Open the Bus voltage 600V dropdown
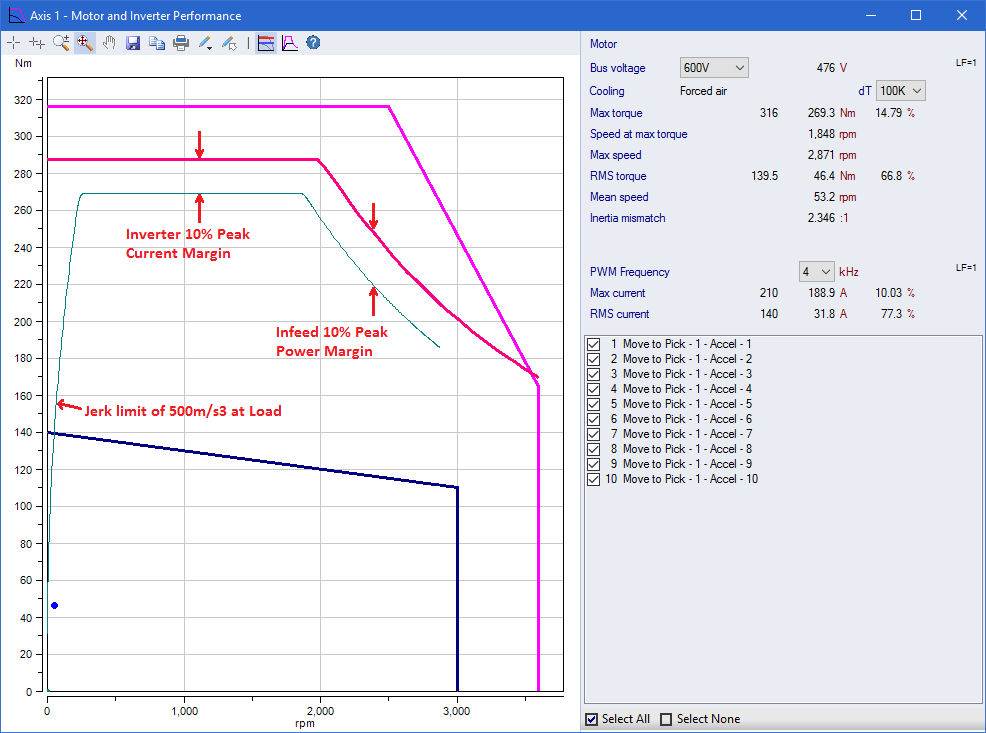Screen dimensions: 986x733 (x=714, y=68)
